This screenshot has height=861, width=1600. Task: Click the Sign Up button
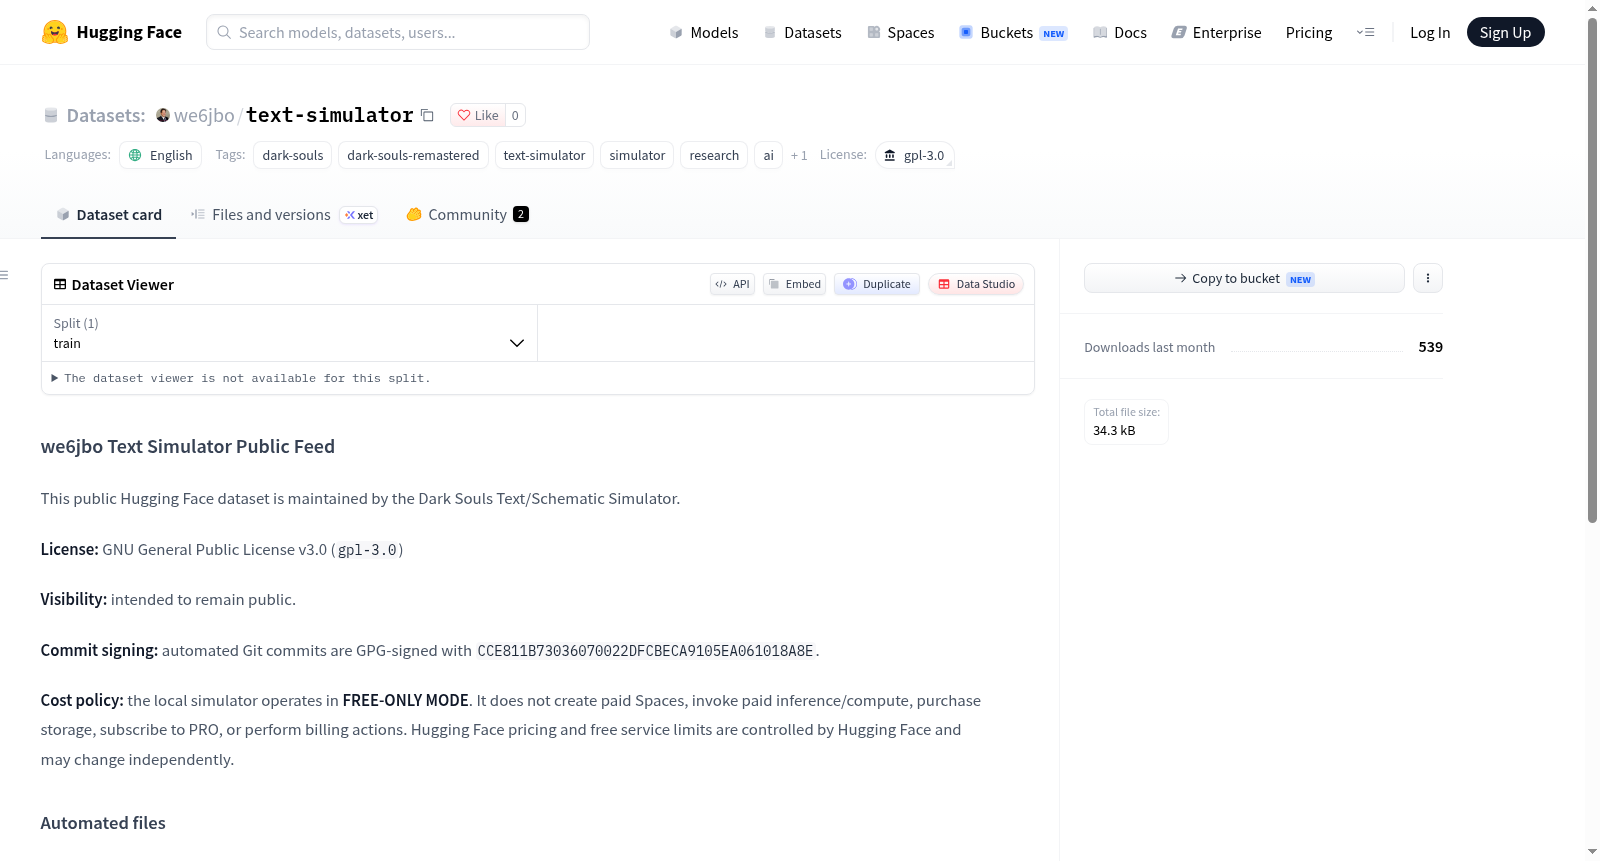tap(1505, 32)
